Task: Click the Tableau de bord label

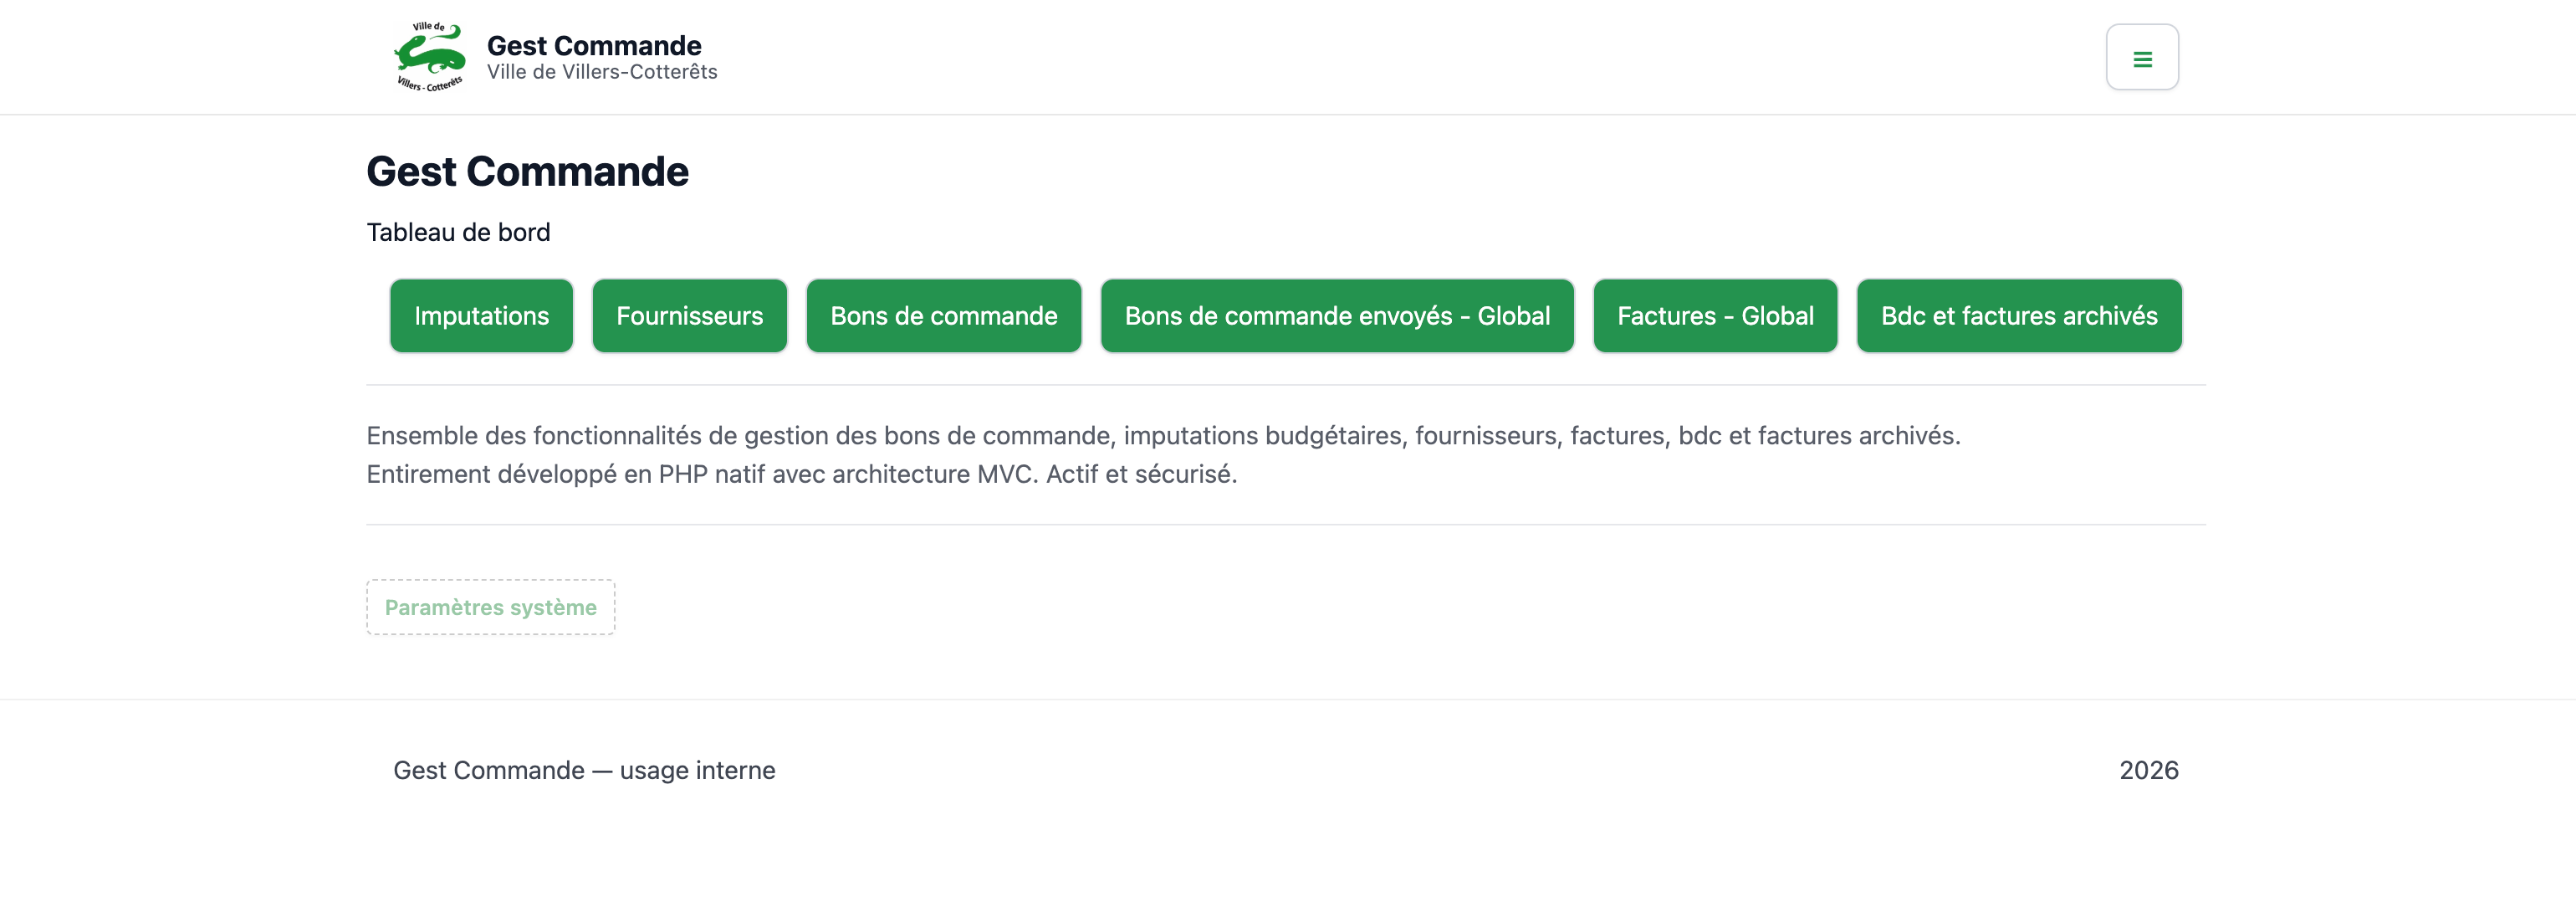Action: (458, 232)
